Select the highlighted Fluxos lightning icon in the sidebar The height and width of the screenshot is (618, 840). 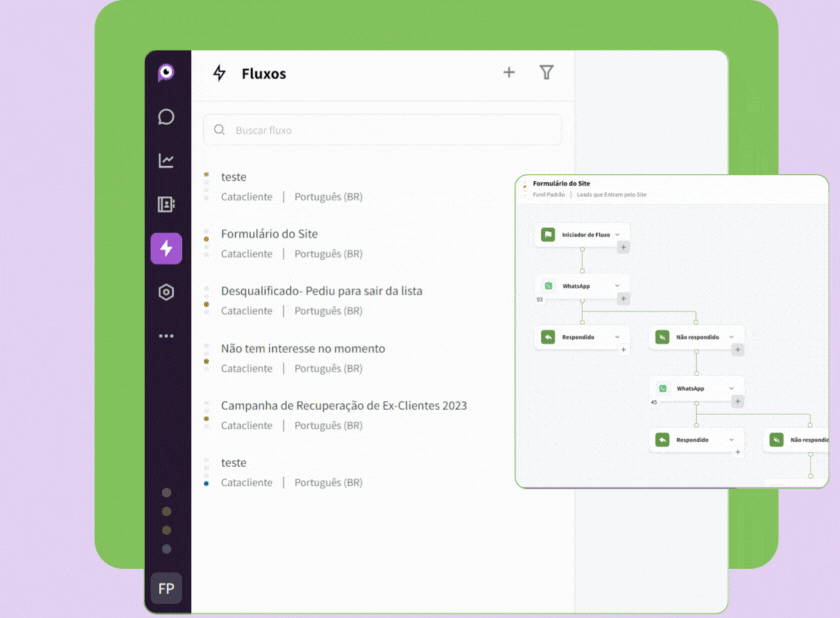click(166, 248)
